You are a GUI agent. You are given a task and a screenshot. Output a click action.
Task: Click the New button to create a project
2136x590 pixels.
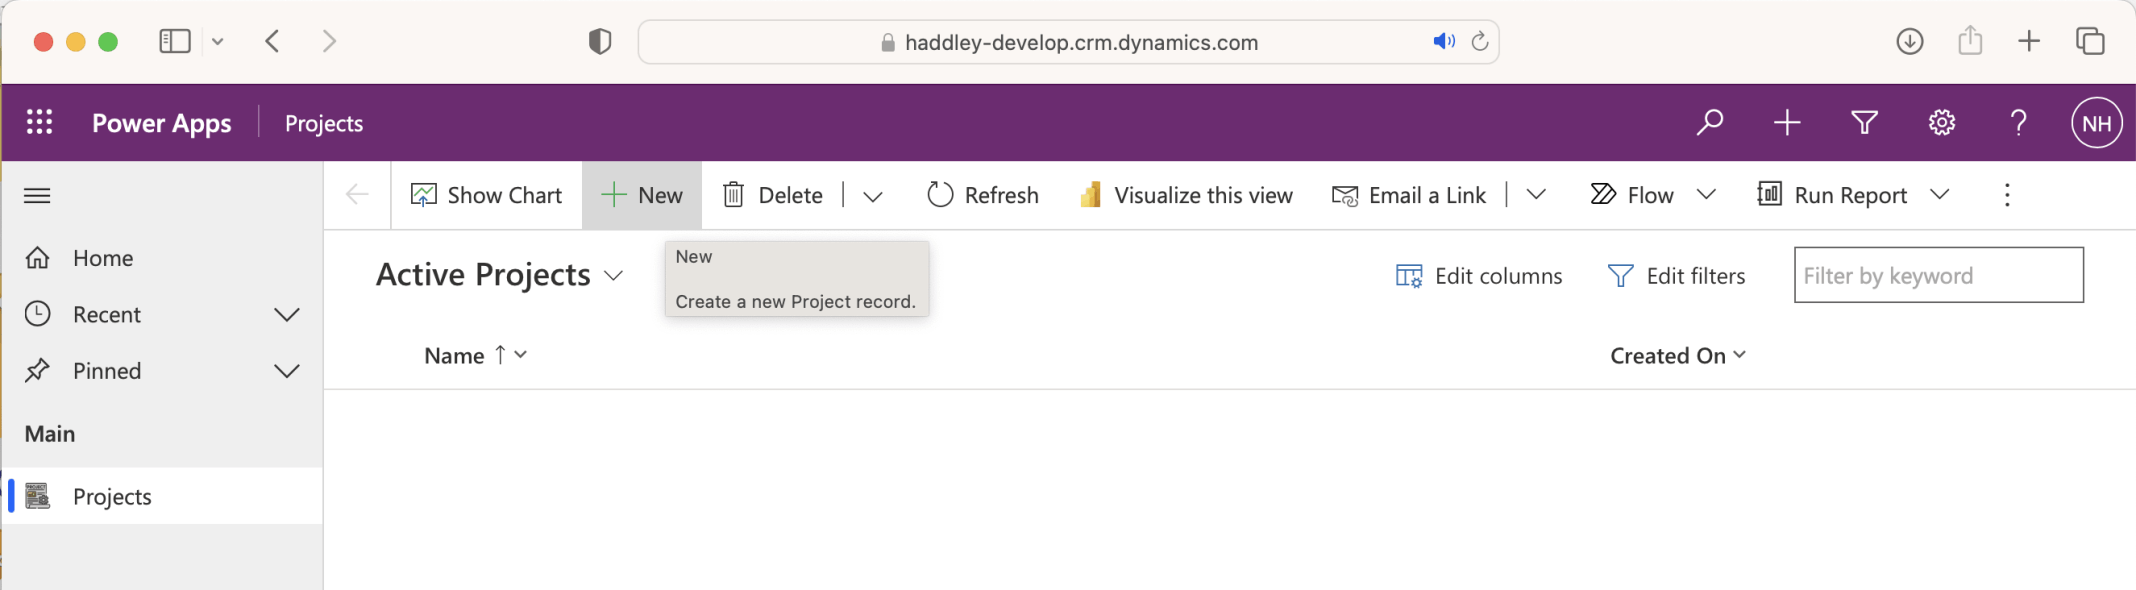coord(642,195)
